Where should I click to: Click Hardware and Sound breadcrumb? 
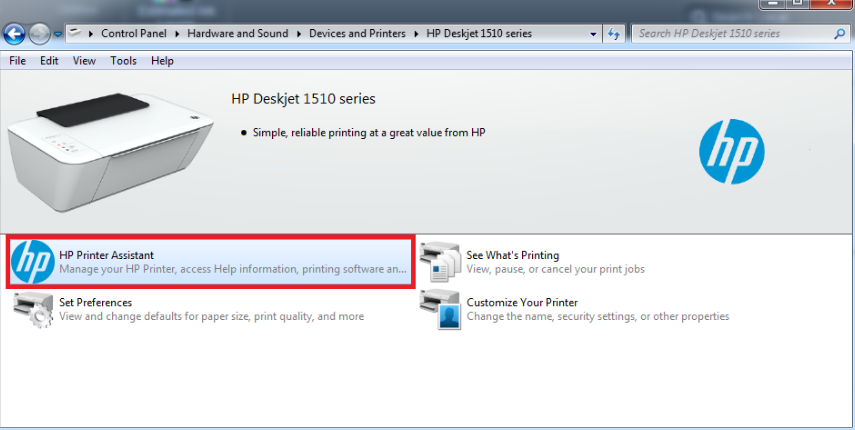click(x=238, y=33)
